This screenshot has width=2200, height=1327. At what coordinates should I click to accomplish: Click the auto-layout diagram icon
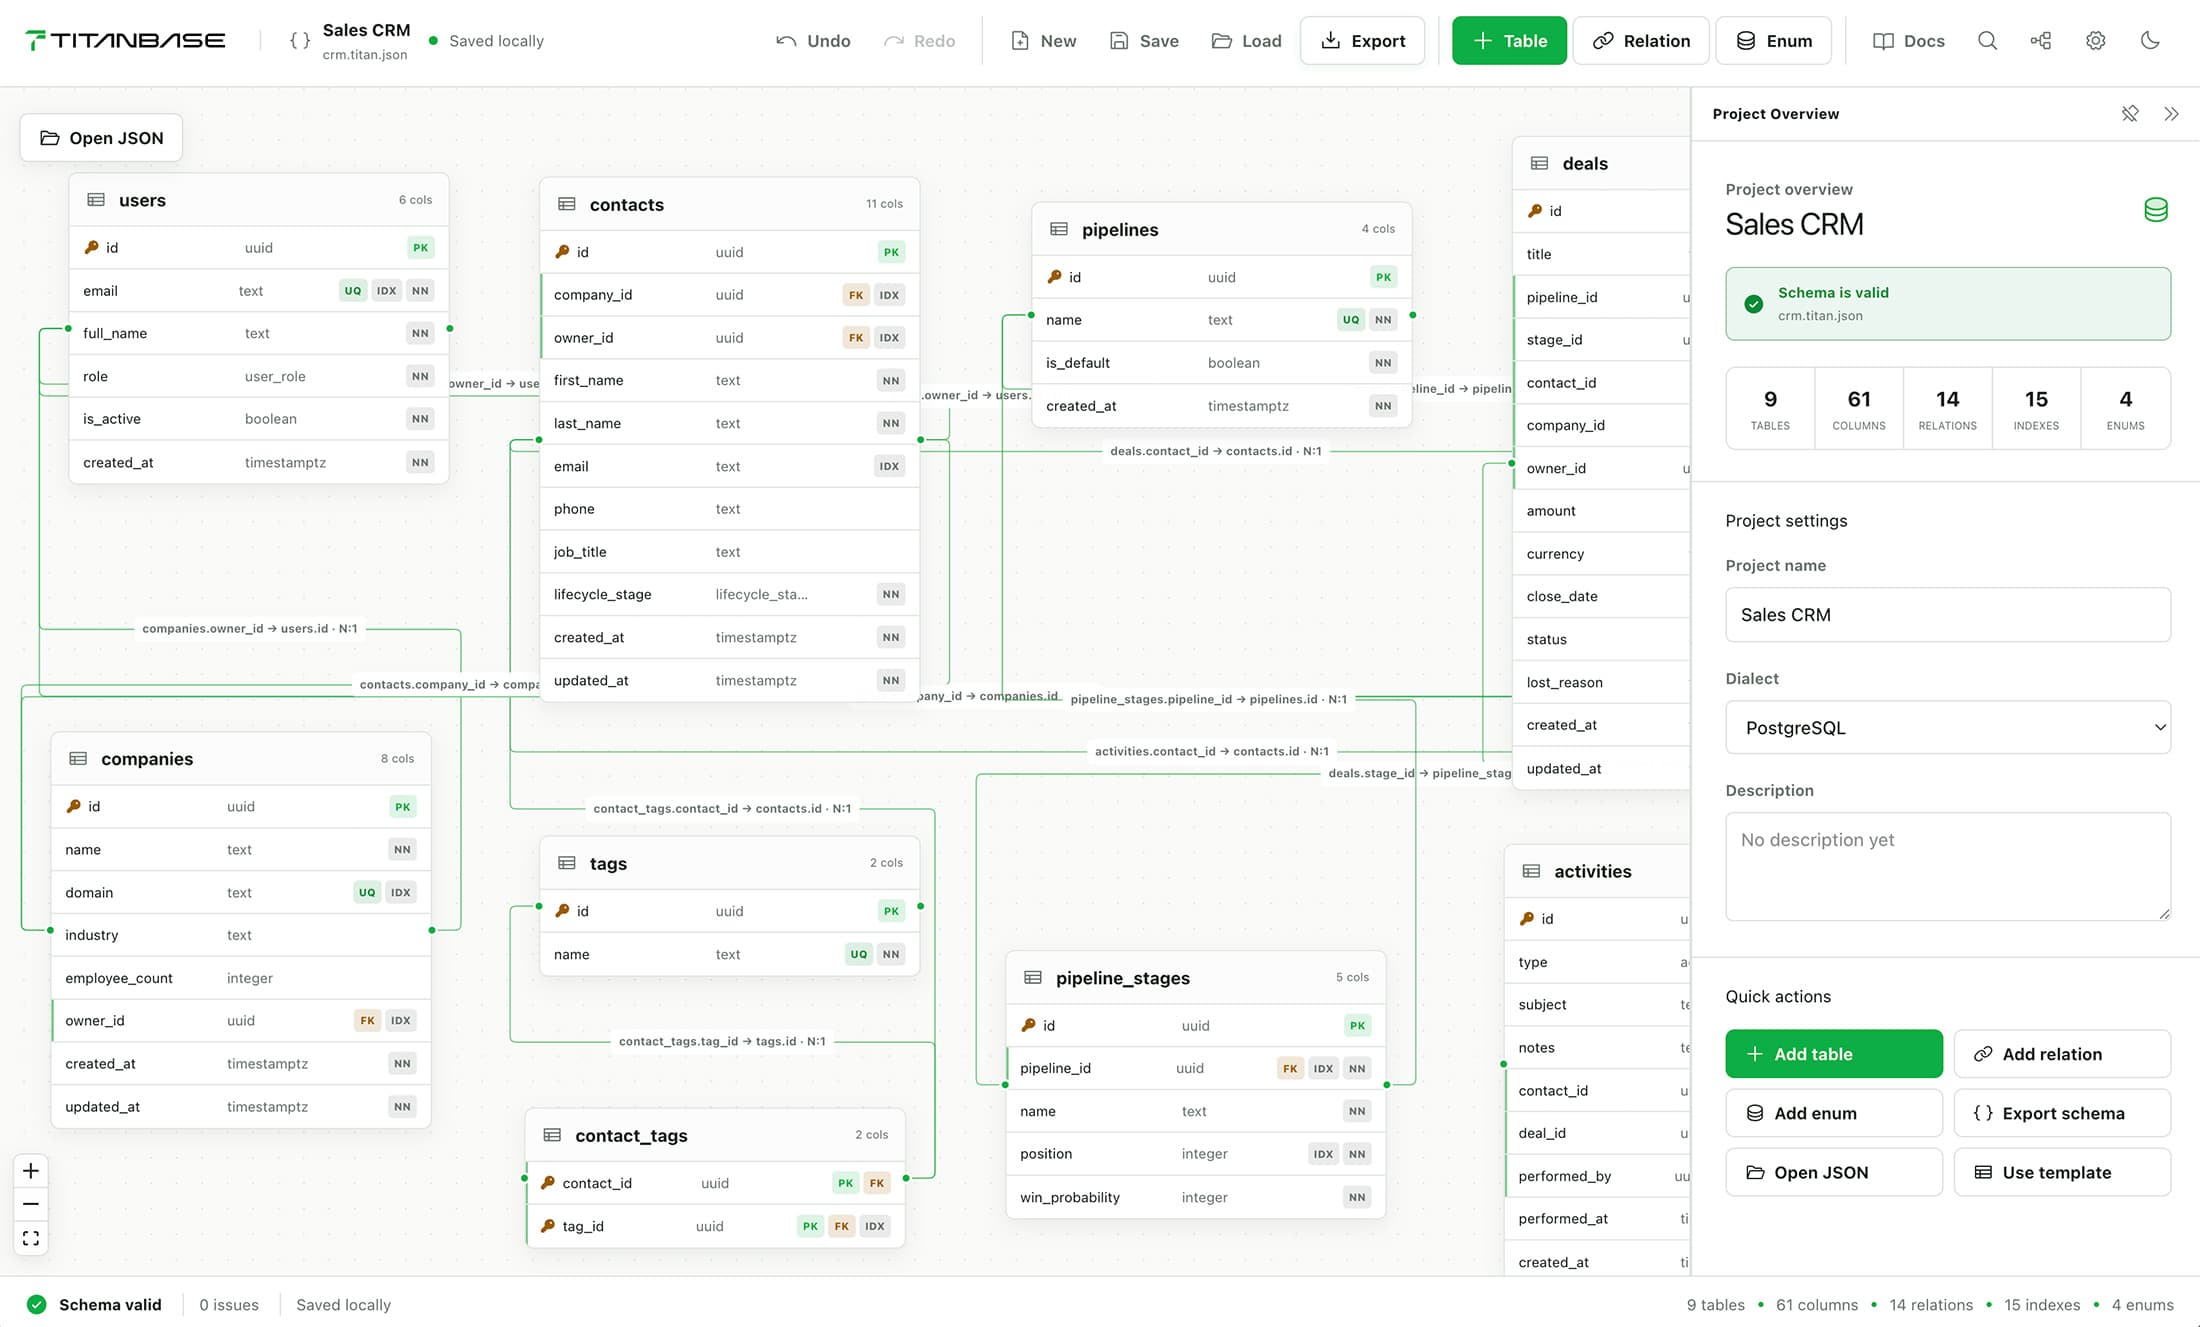pos(2041,40)
